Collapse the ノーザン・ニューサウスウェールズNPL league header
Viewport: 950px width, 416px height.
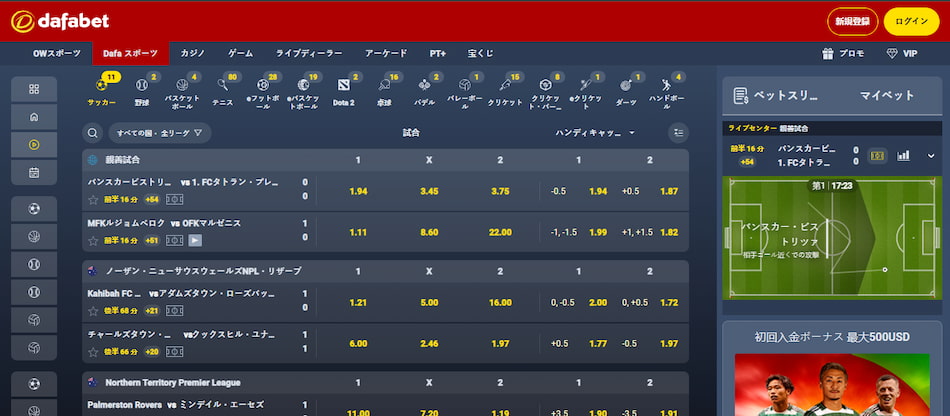(x=385, y=271)
